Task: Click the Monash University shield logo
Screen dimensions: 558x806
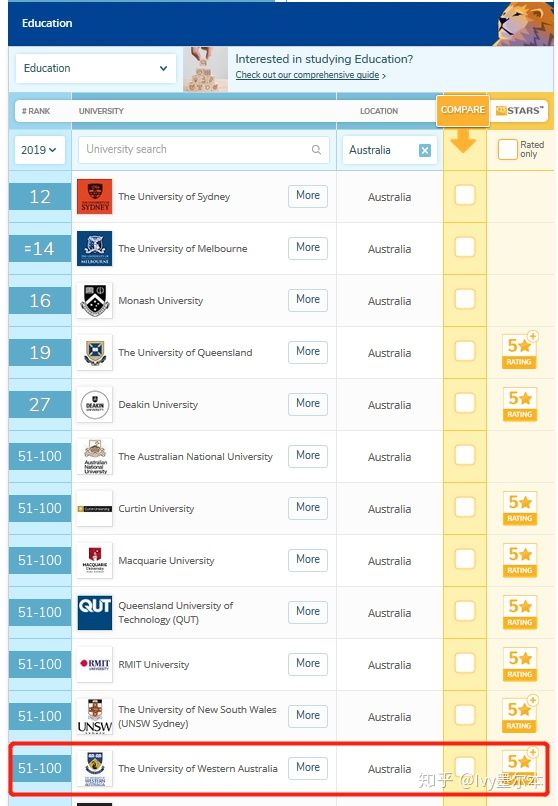Action: [x=95, y=300]
